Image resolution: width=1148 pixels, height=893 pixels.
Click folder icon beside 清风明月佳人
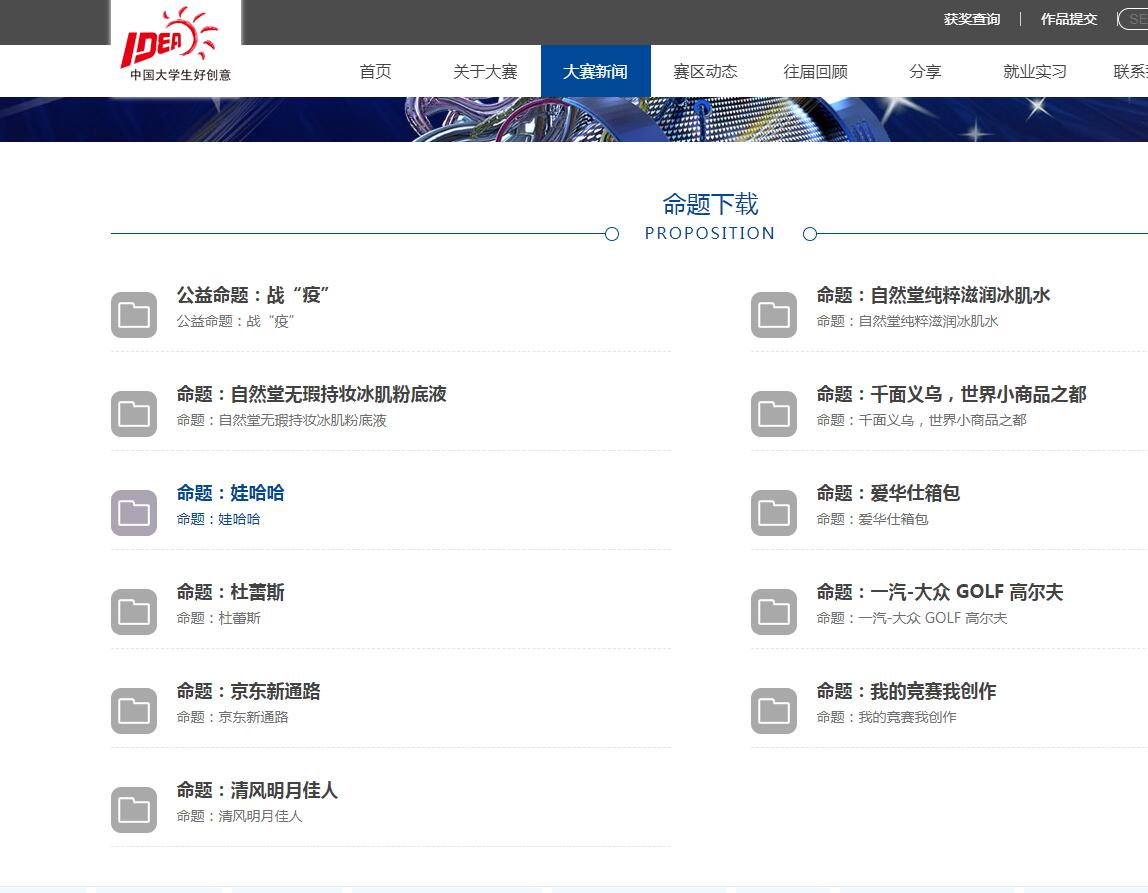(134, 810)
